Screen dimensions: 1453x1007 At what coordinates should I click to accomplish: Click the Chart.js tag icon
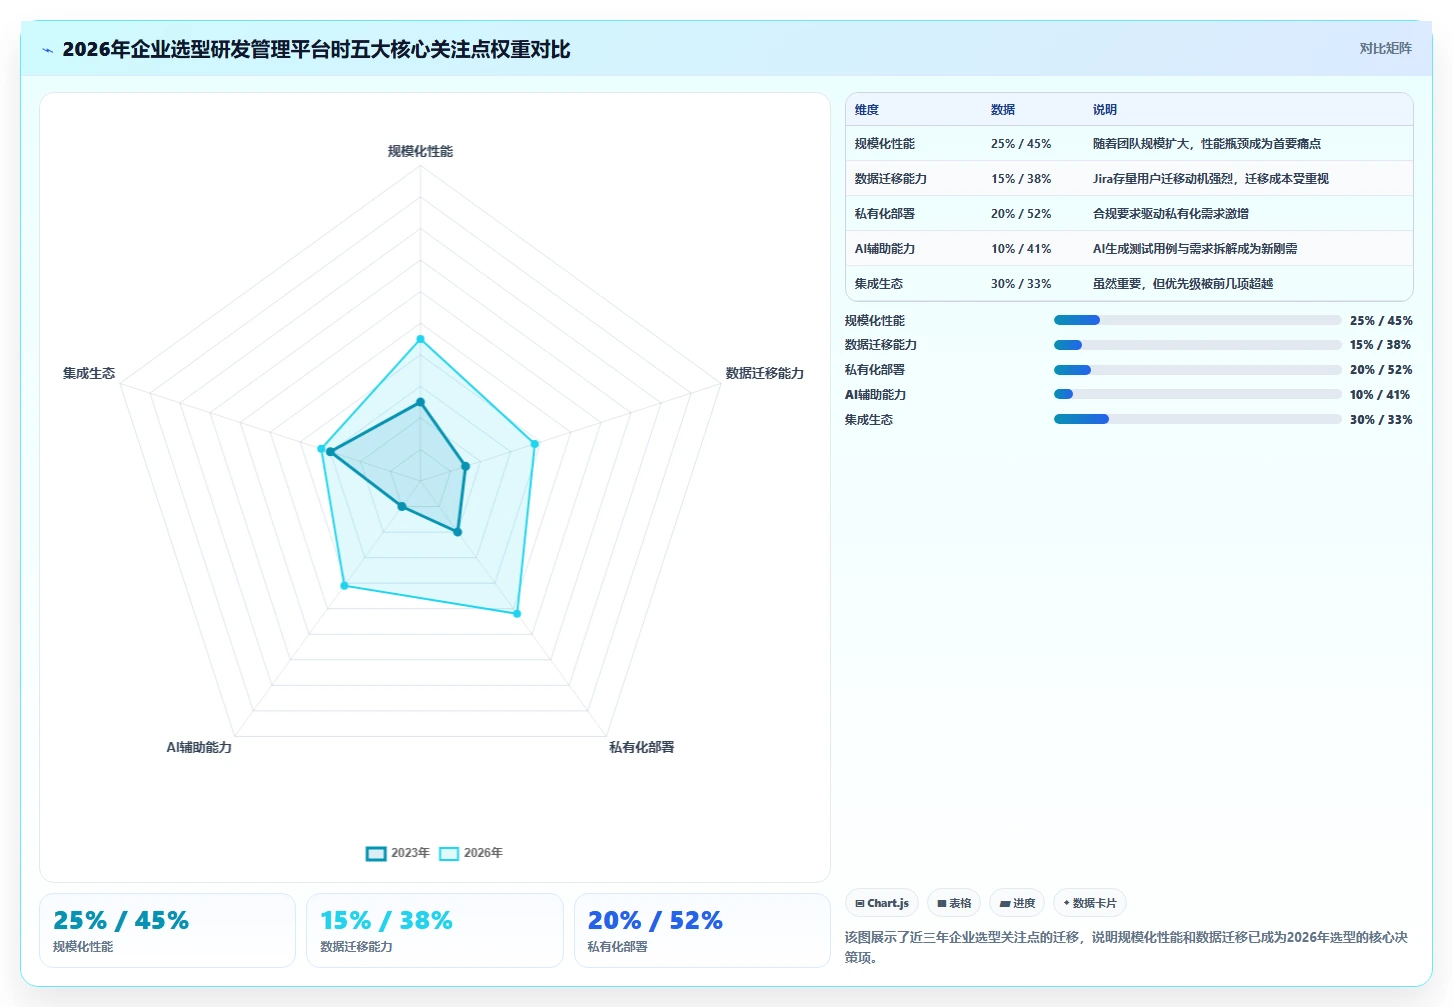click(860, 903)
